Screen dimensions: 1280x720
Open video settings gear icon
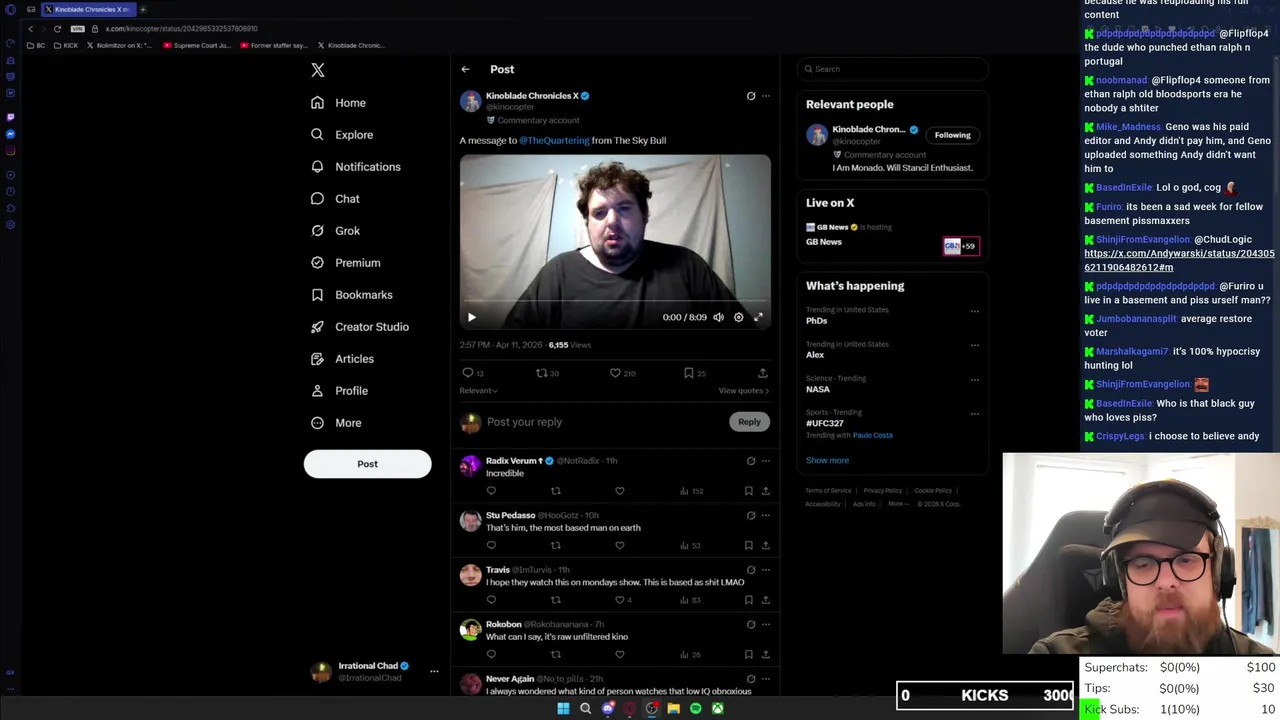tap(739, 317)
